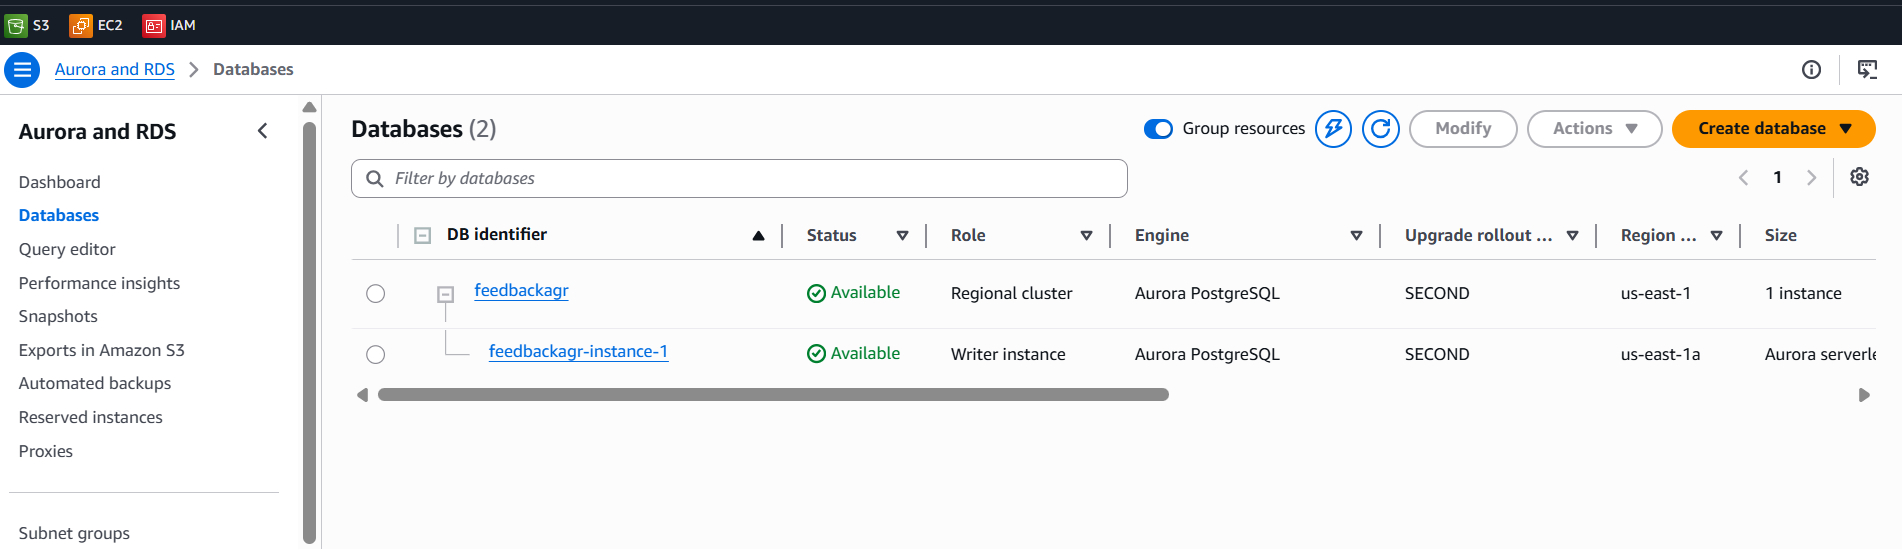The height and width of the screenshot is (549, 1902).
Task: Click page number 1
Action: point(1777,177)
